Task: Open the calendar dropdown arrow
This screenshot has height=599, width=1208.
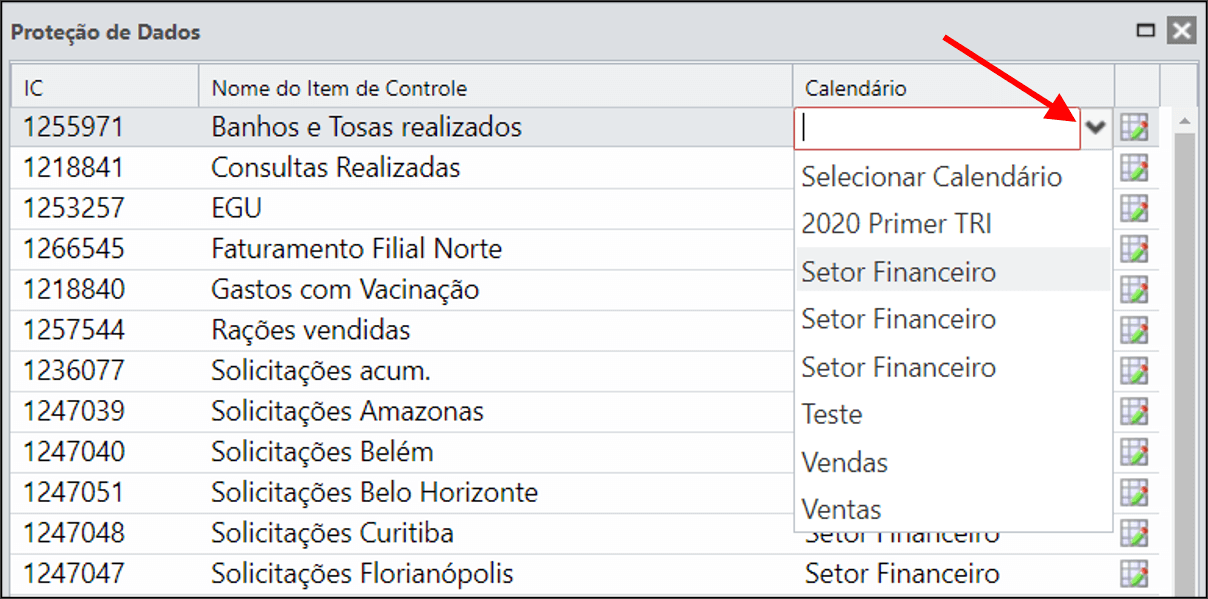Action: coord(1097,128)
